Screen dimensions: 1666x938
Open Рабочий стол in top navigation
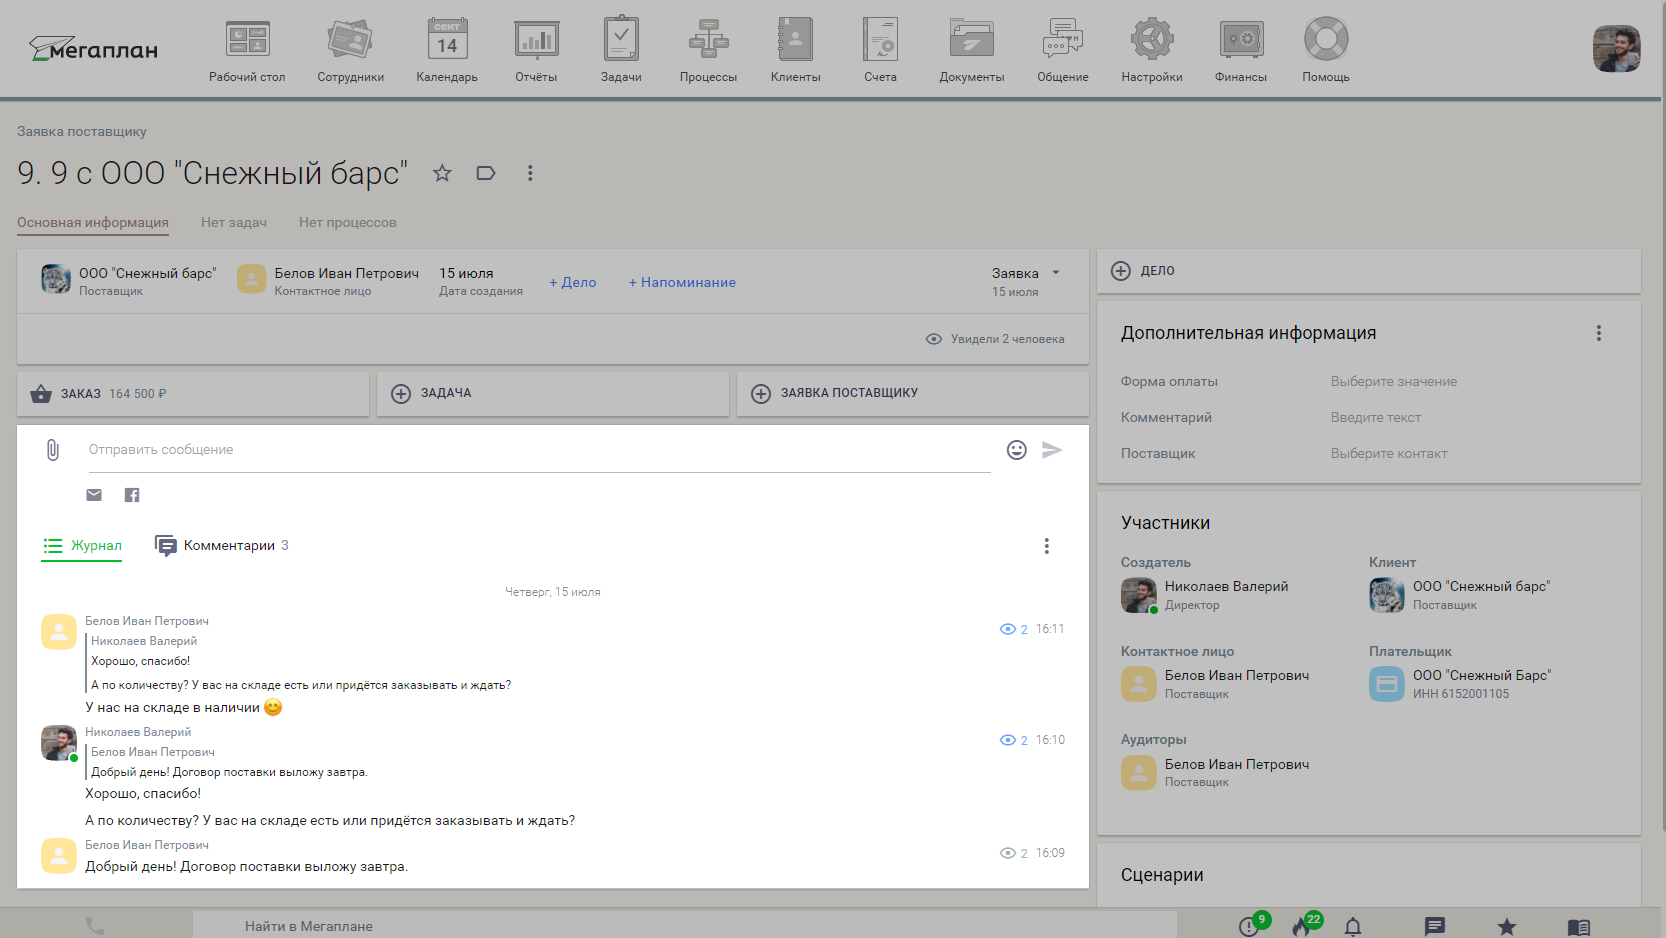click(x=247, y=50)
